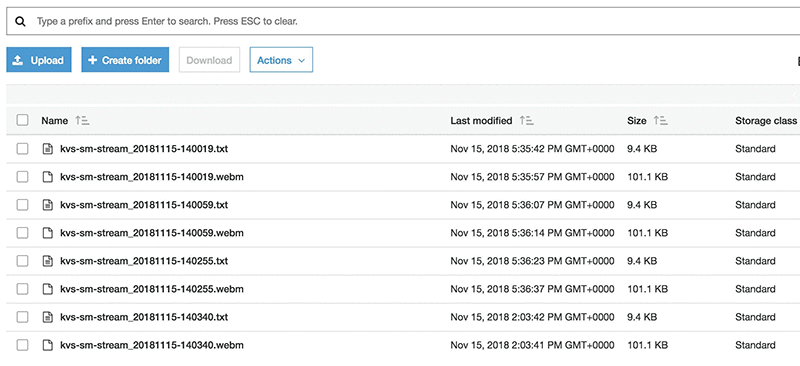Click Standard storage class of 140059.txt row

(755, 205)
